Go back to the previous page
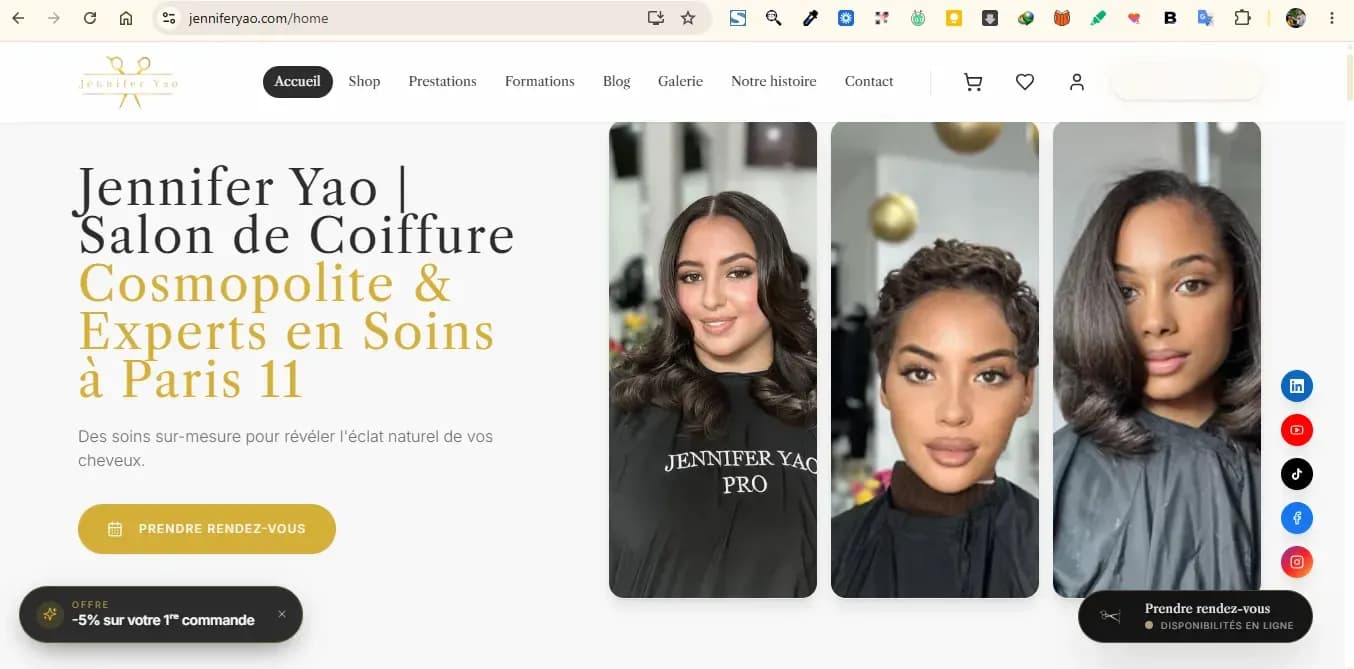The width and height of the screenshot is (1354, 669). click(x=18, y=18)
